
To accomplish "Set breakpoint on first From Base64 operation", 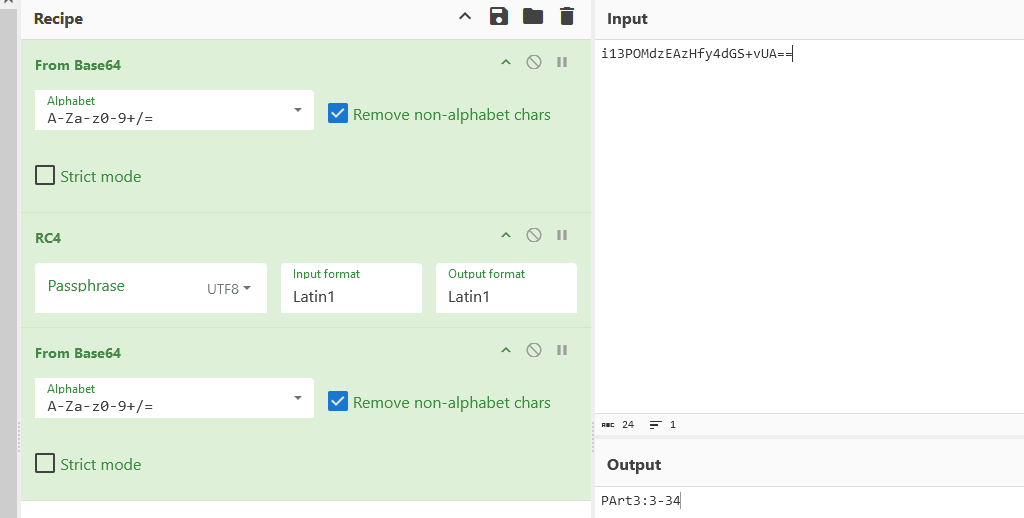I will click(x=562, y=62).
